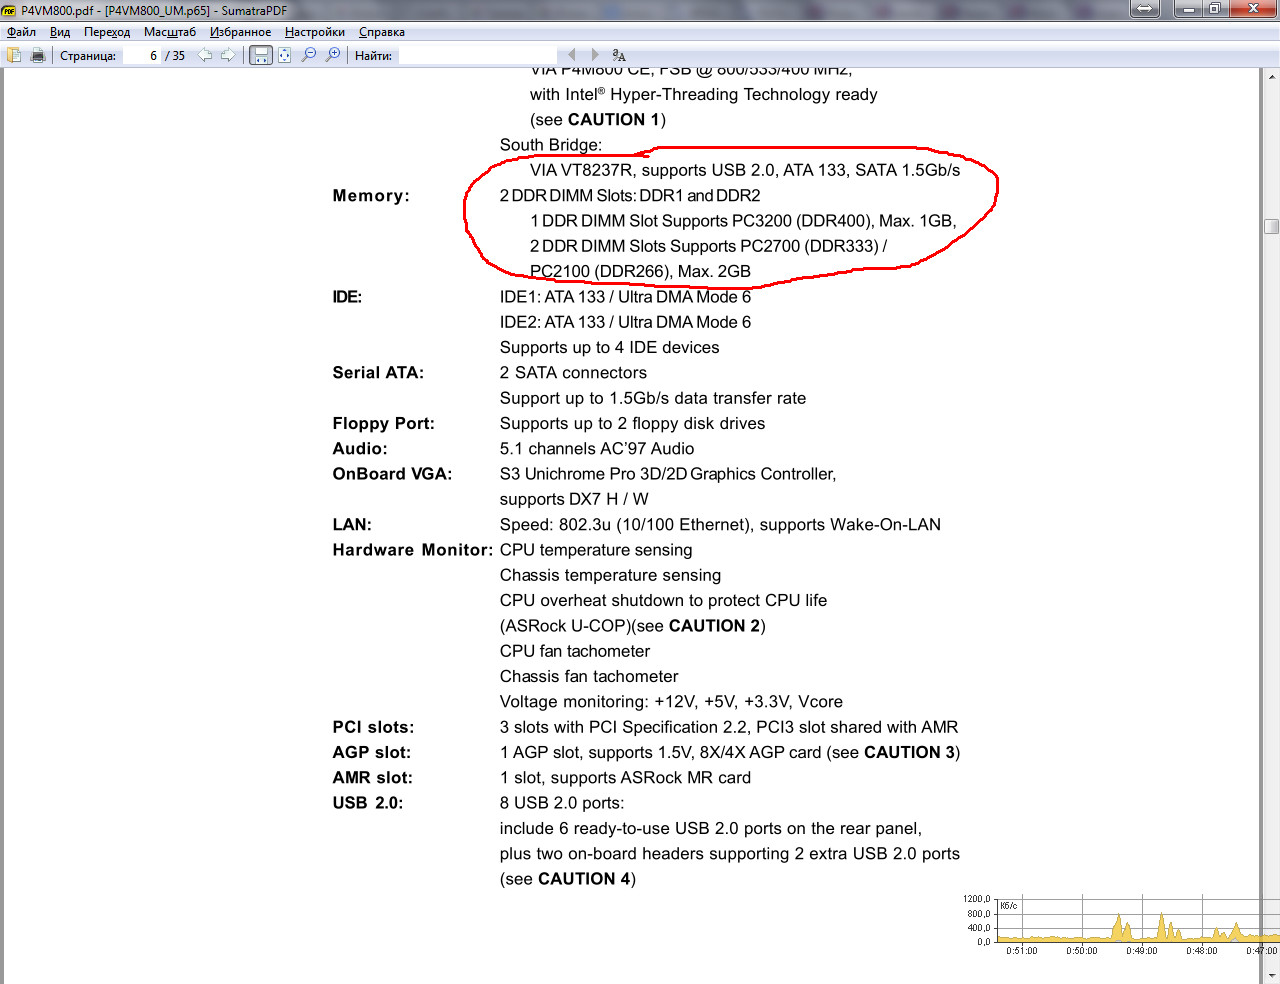Restore down the SumatraPDF window

pyautogui.click(x=1215, y=9)
